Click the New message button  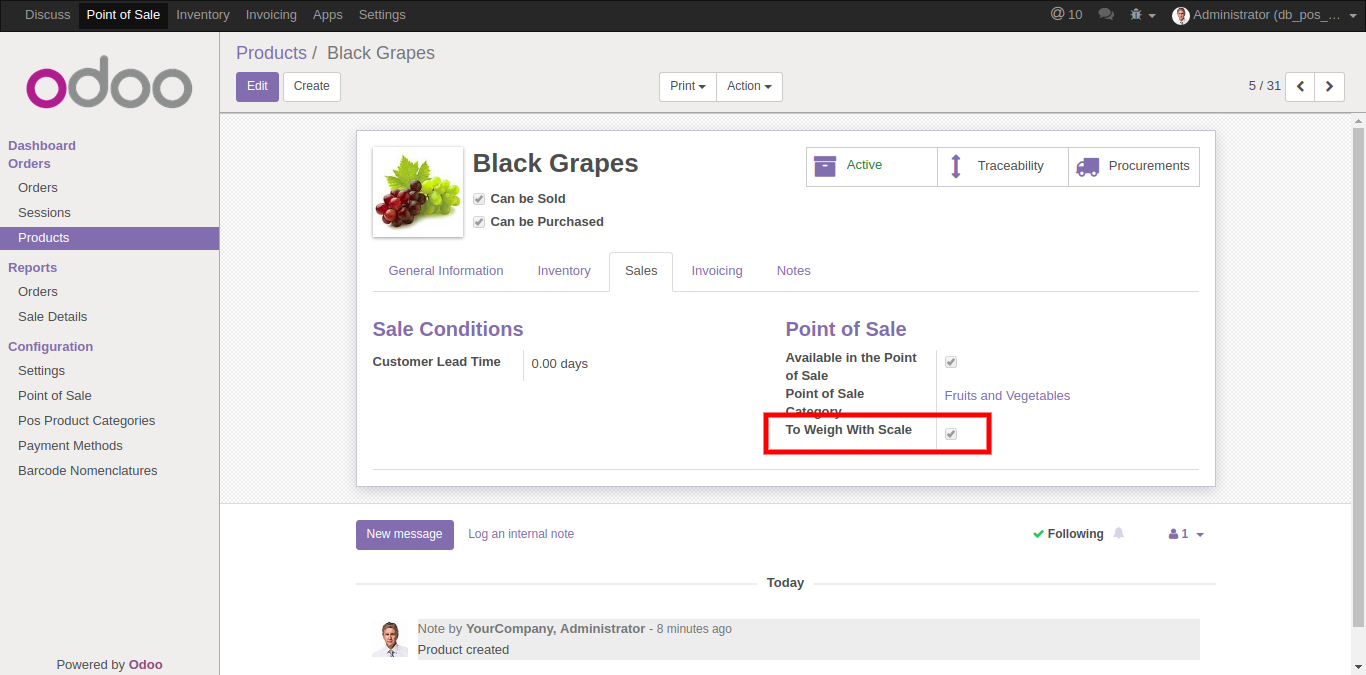pyautogui.click(x=404, y=535)
